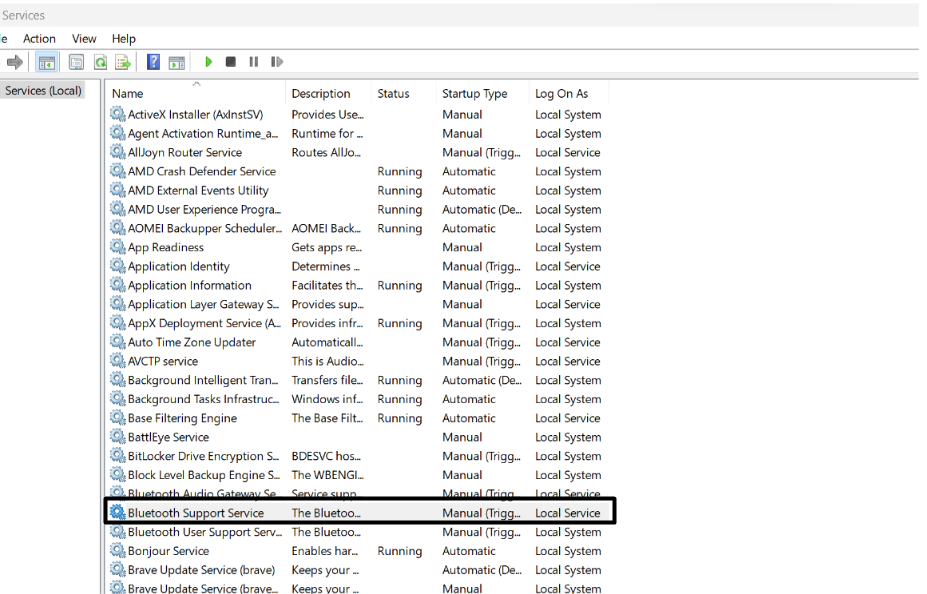Select the Bluetooth Support Service row

196,513
